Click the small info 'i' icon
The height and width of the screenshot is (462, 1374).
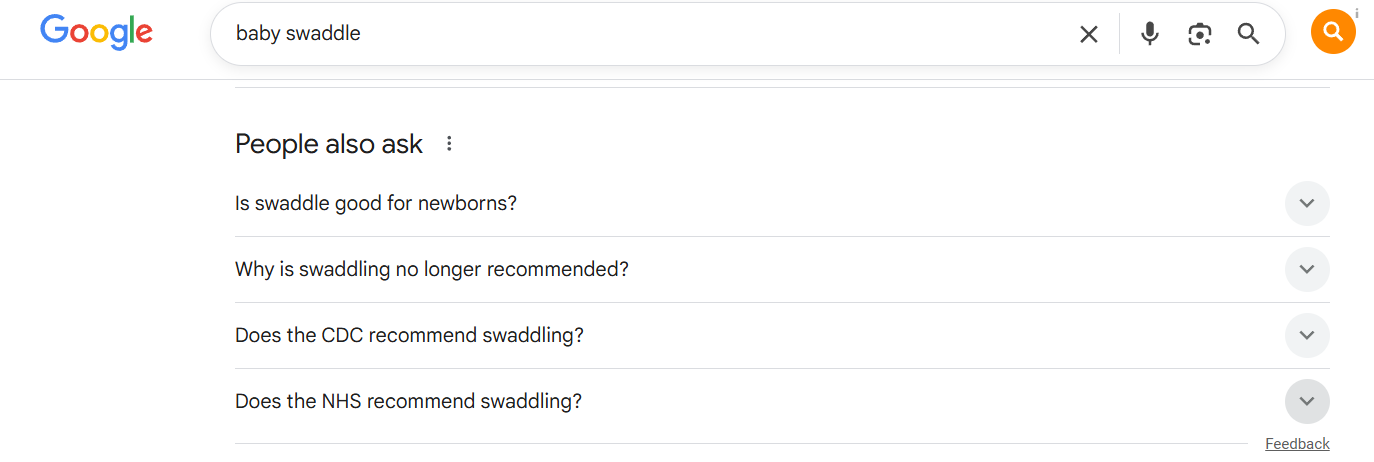tap(1357, 12)
